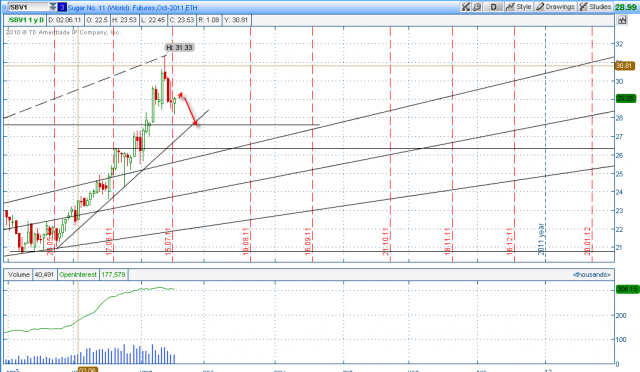Change the D daily aggregation button

point(493,7)
